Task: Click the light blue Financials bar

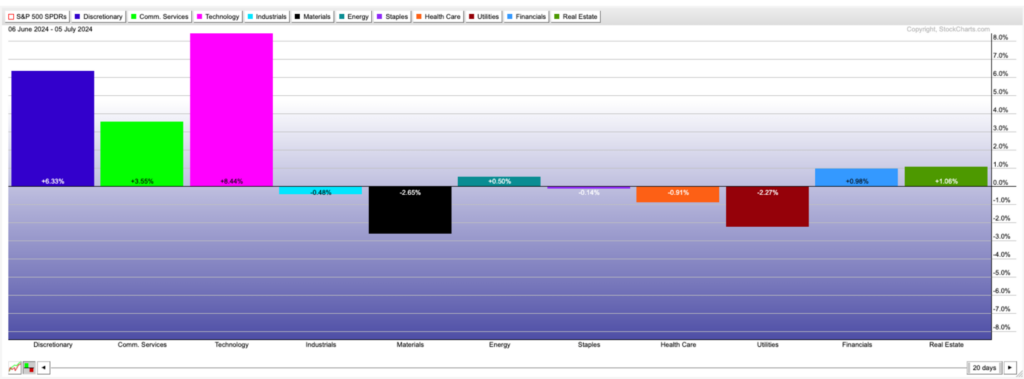Action: (x=856, y=177)
